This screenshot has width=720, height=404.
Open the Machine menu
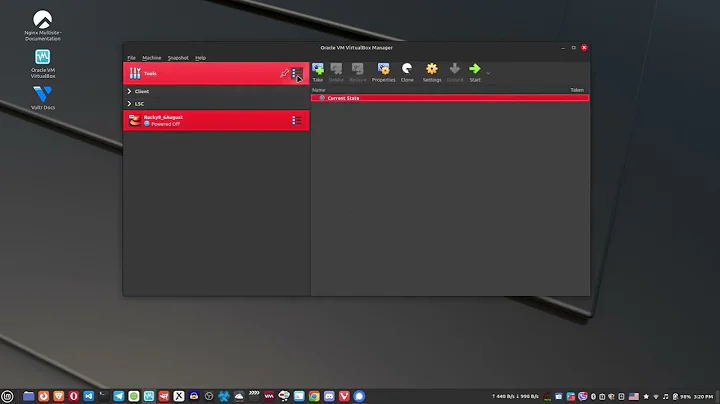pyautogui.click(x=152, y=58)
